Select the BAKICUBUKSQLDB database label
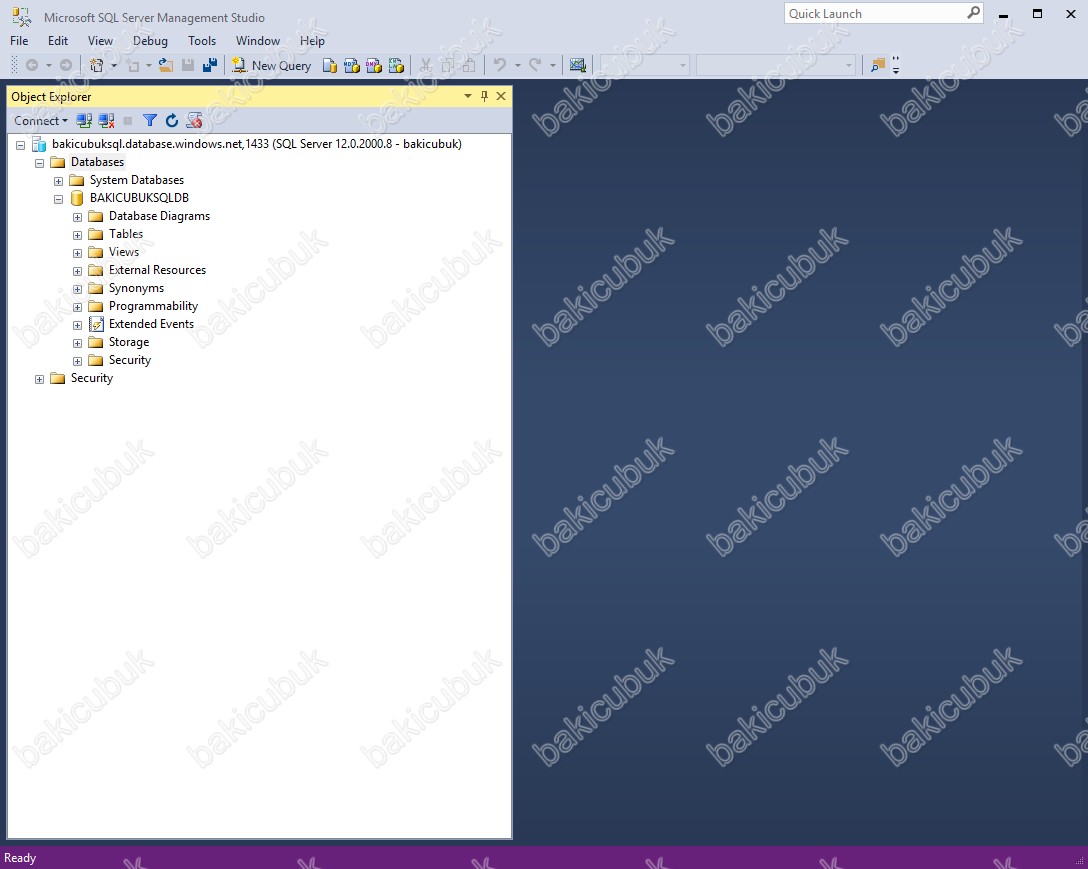1088x869 pixels. click(139, 198)
